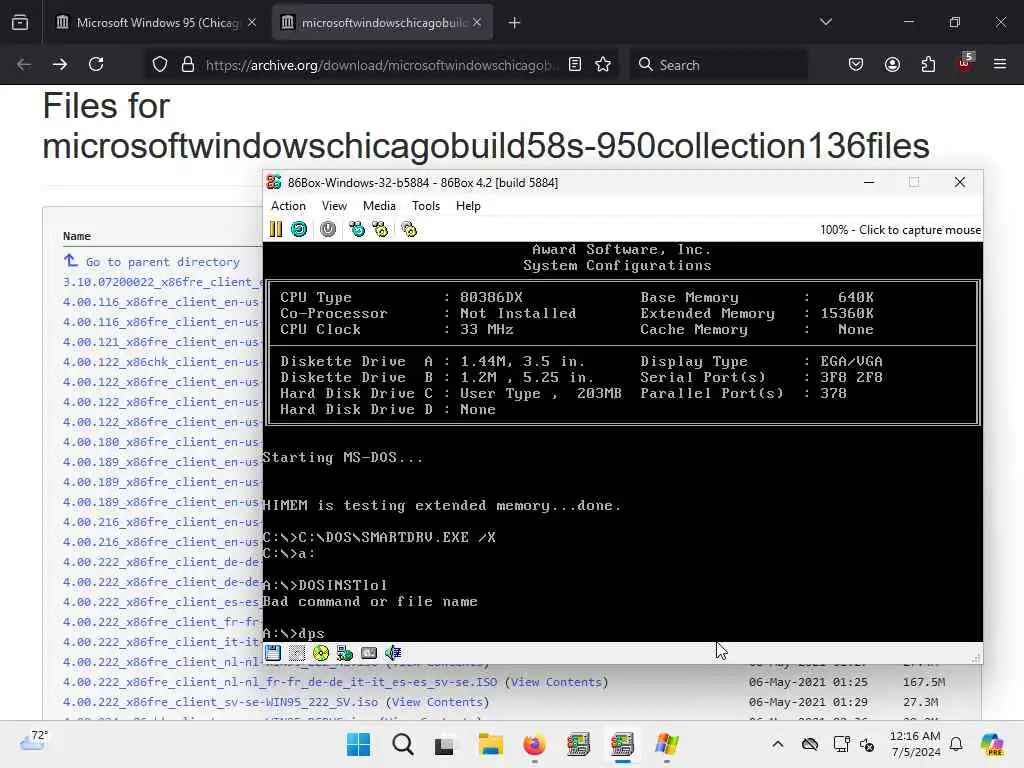
Task: Reload the archive.org page
Action: [x=96, y=65]
